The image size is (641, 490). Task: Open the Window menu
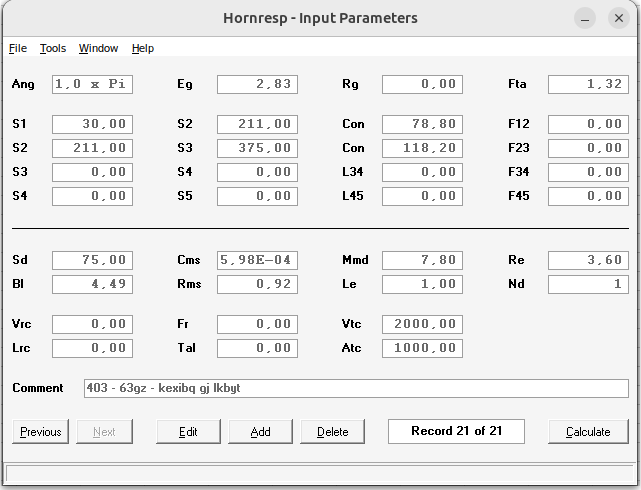click(x=98, y=48)
